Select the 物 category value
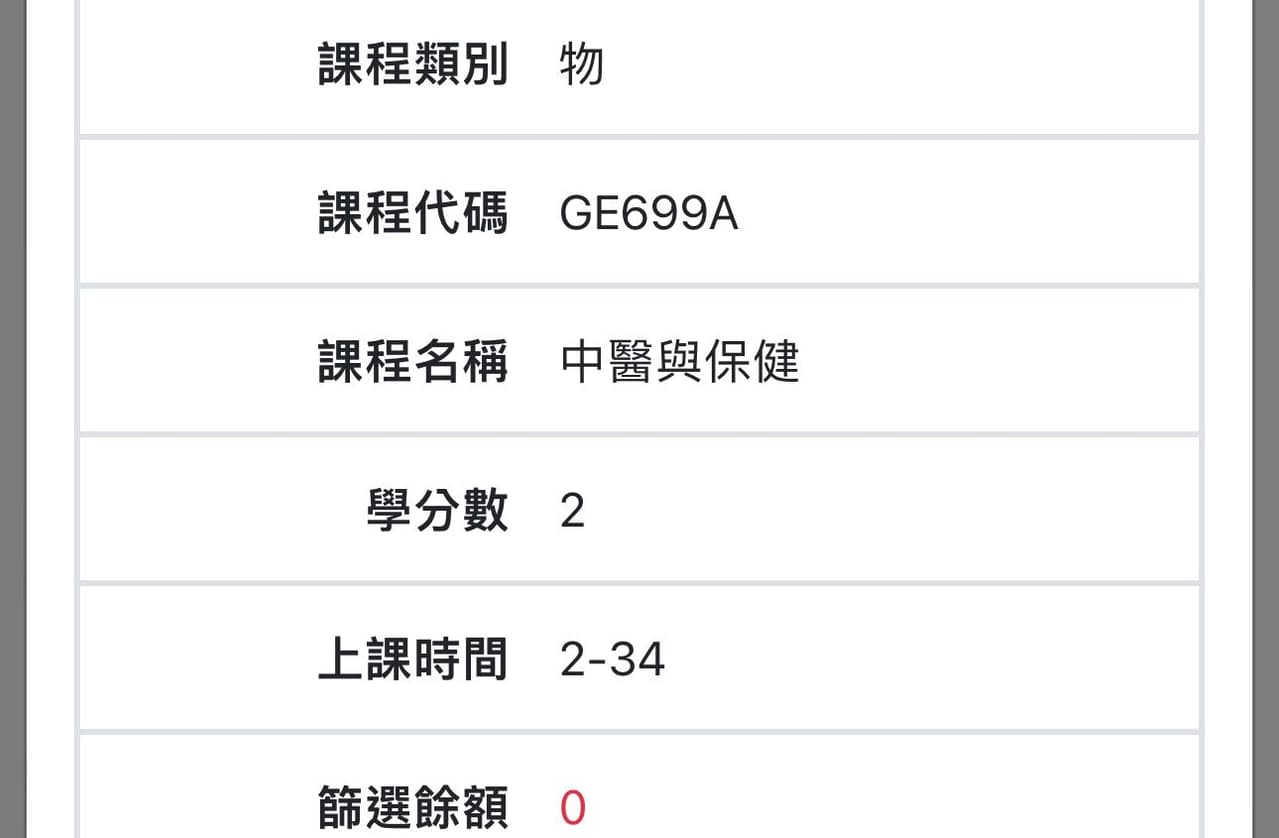The image size is (1279, 838). (582, 66)
